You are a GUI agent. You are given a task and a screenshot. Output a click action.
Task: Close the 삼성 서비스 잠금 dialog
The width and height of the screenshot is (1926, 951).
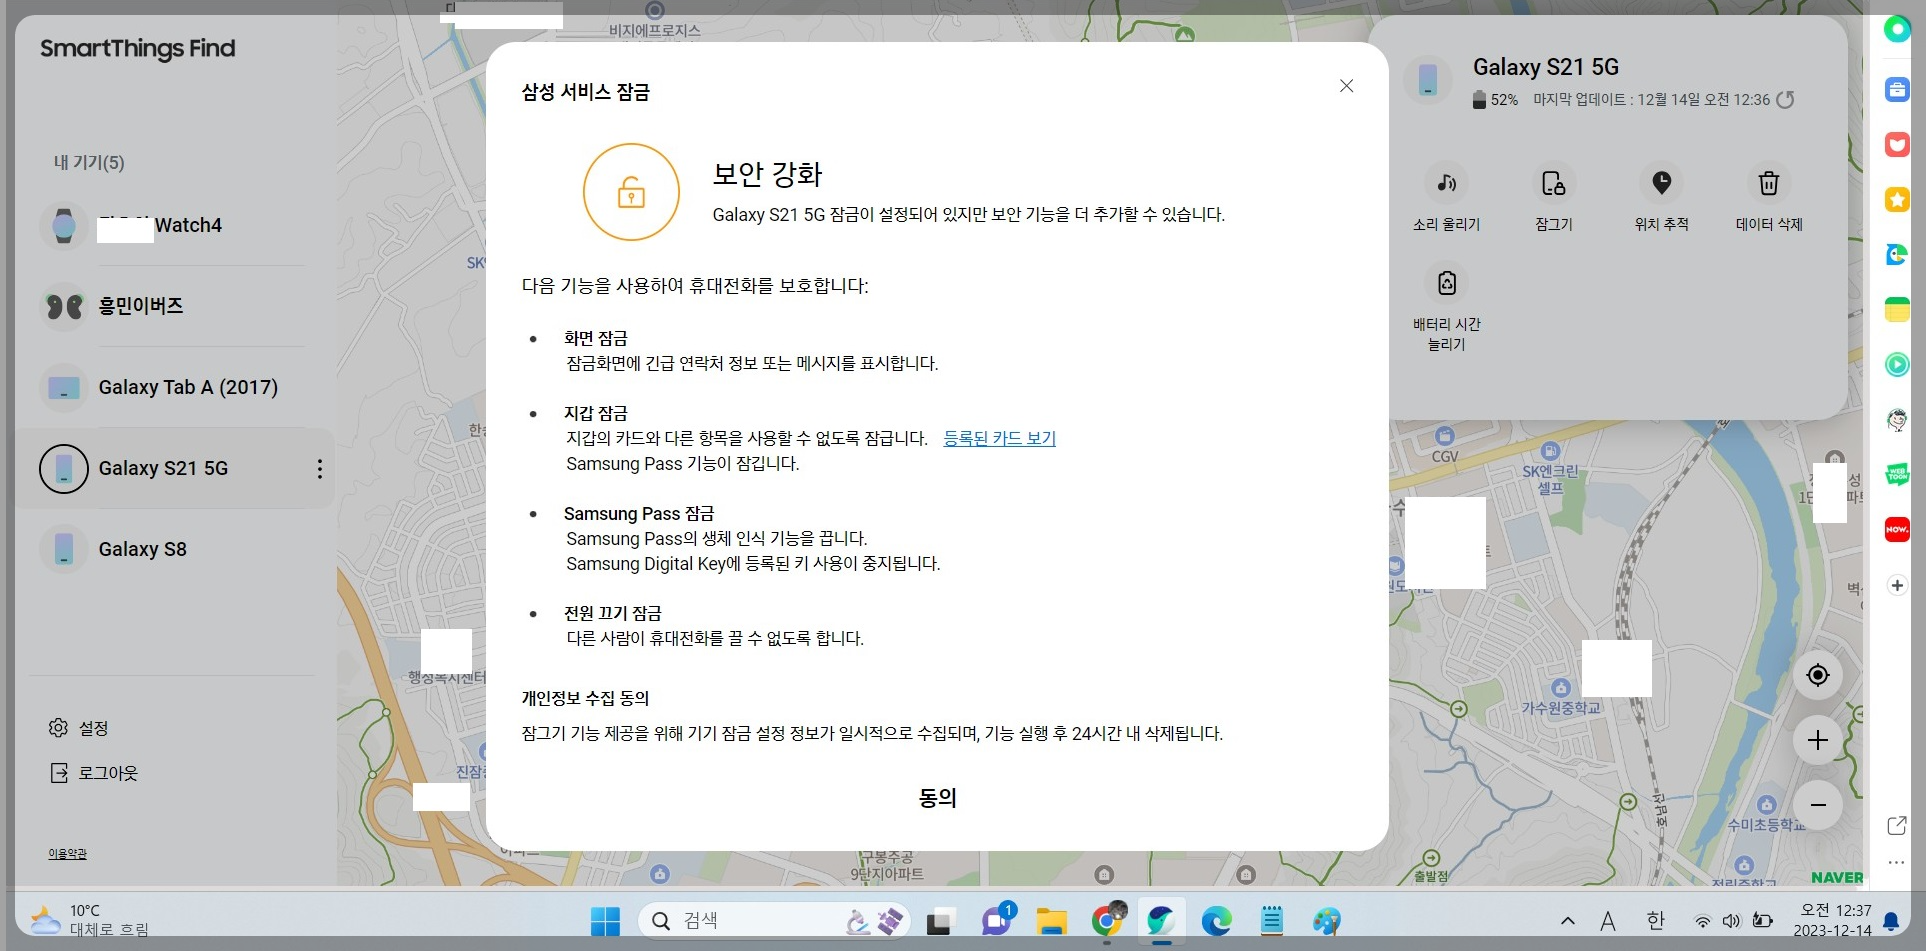click(1346, 86)
